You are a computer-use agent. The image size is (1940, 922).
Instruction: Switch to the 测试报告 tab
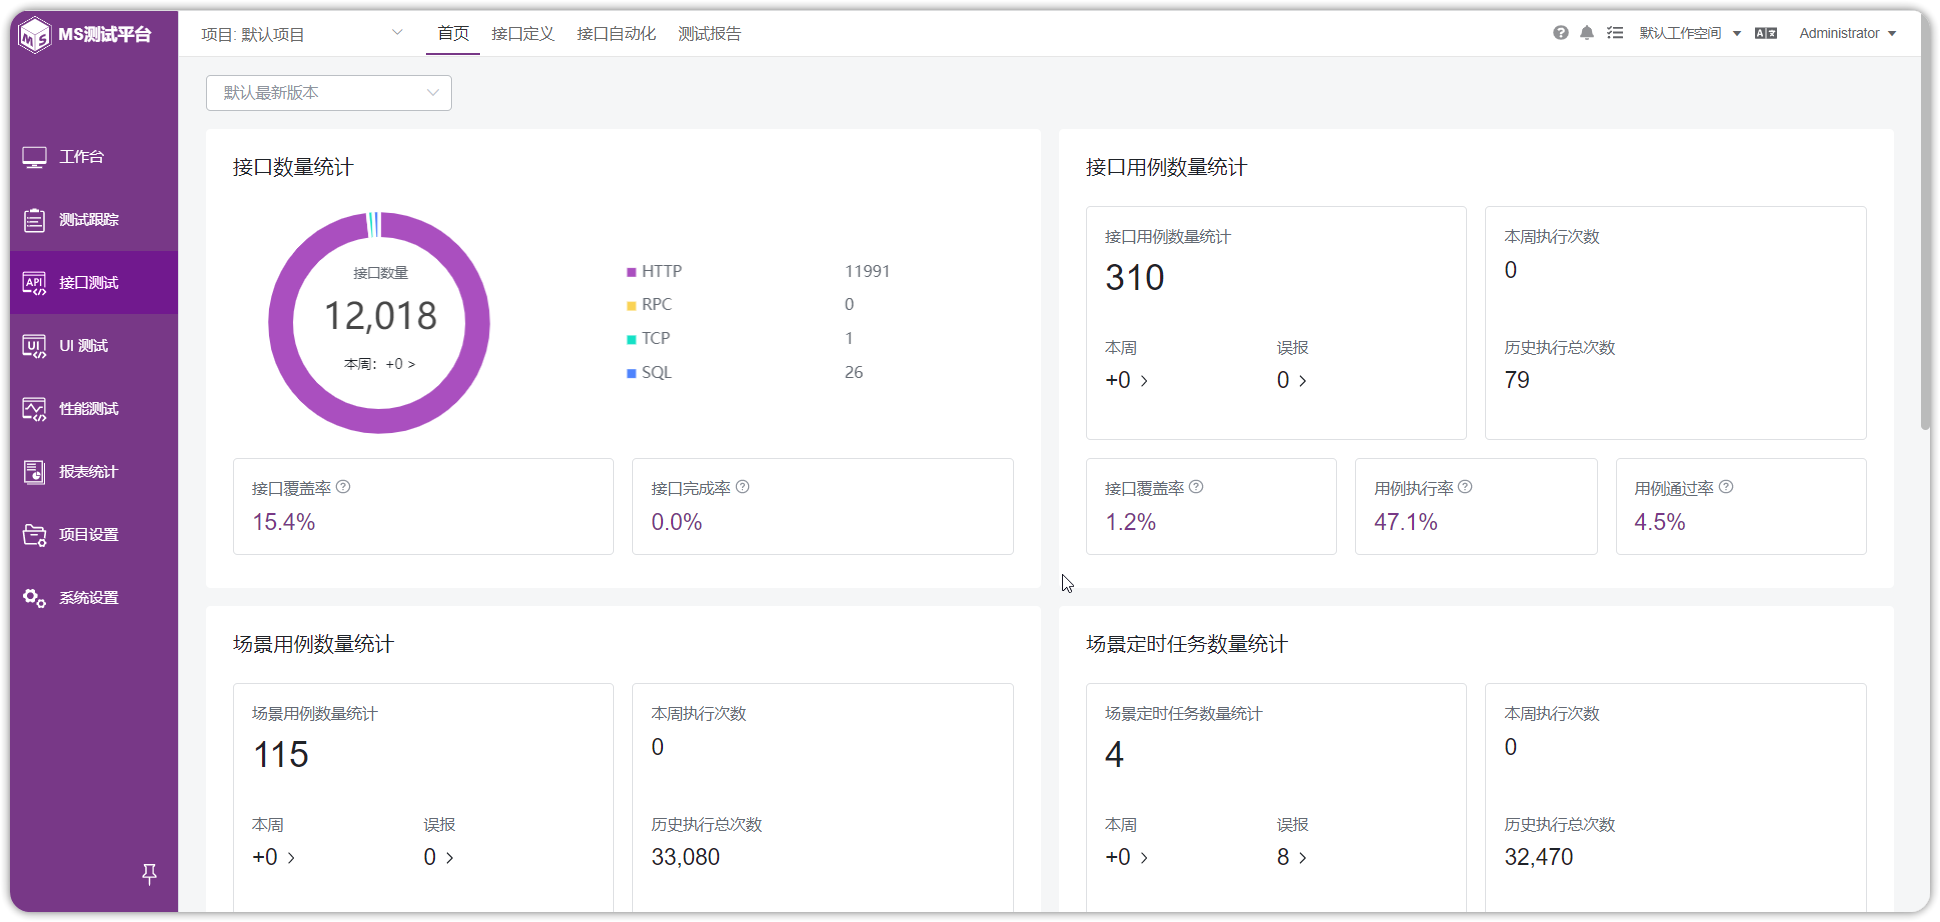click(710, 34)
